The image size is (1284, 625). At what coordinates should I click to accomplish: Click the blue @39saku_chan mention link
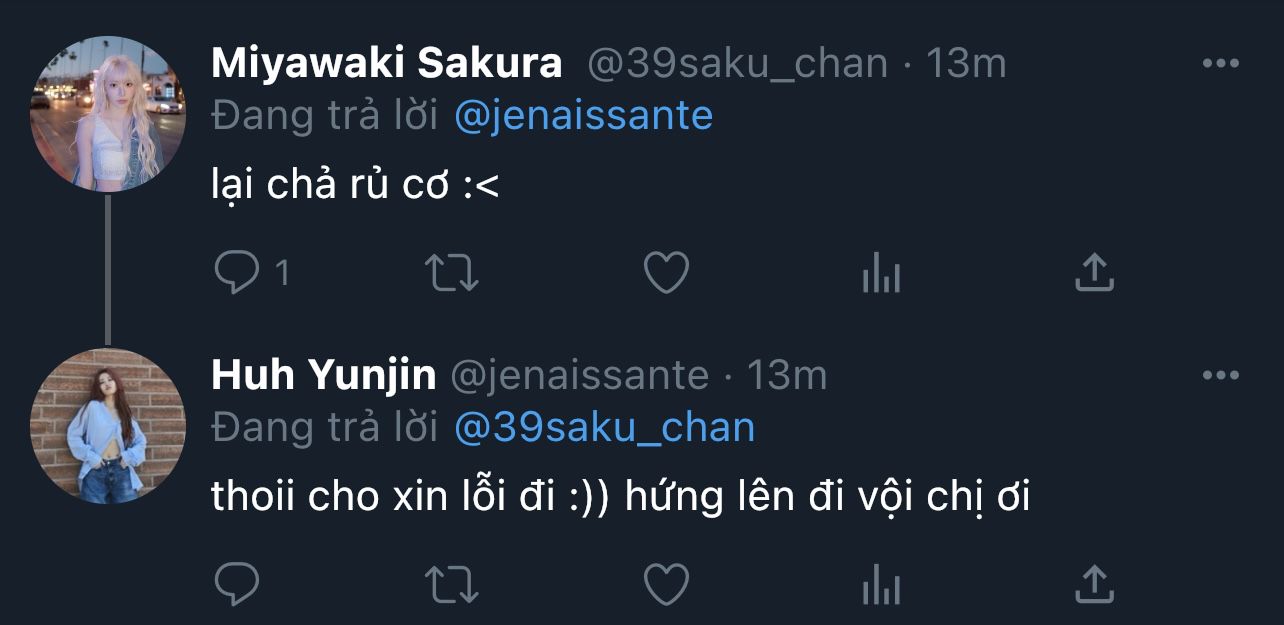604,428
